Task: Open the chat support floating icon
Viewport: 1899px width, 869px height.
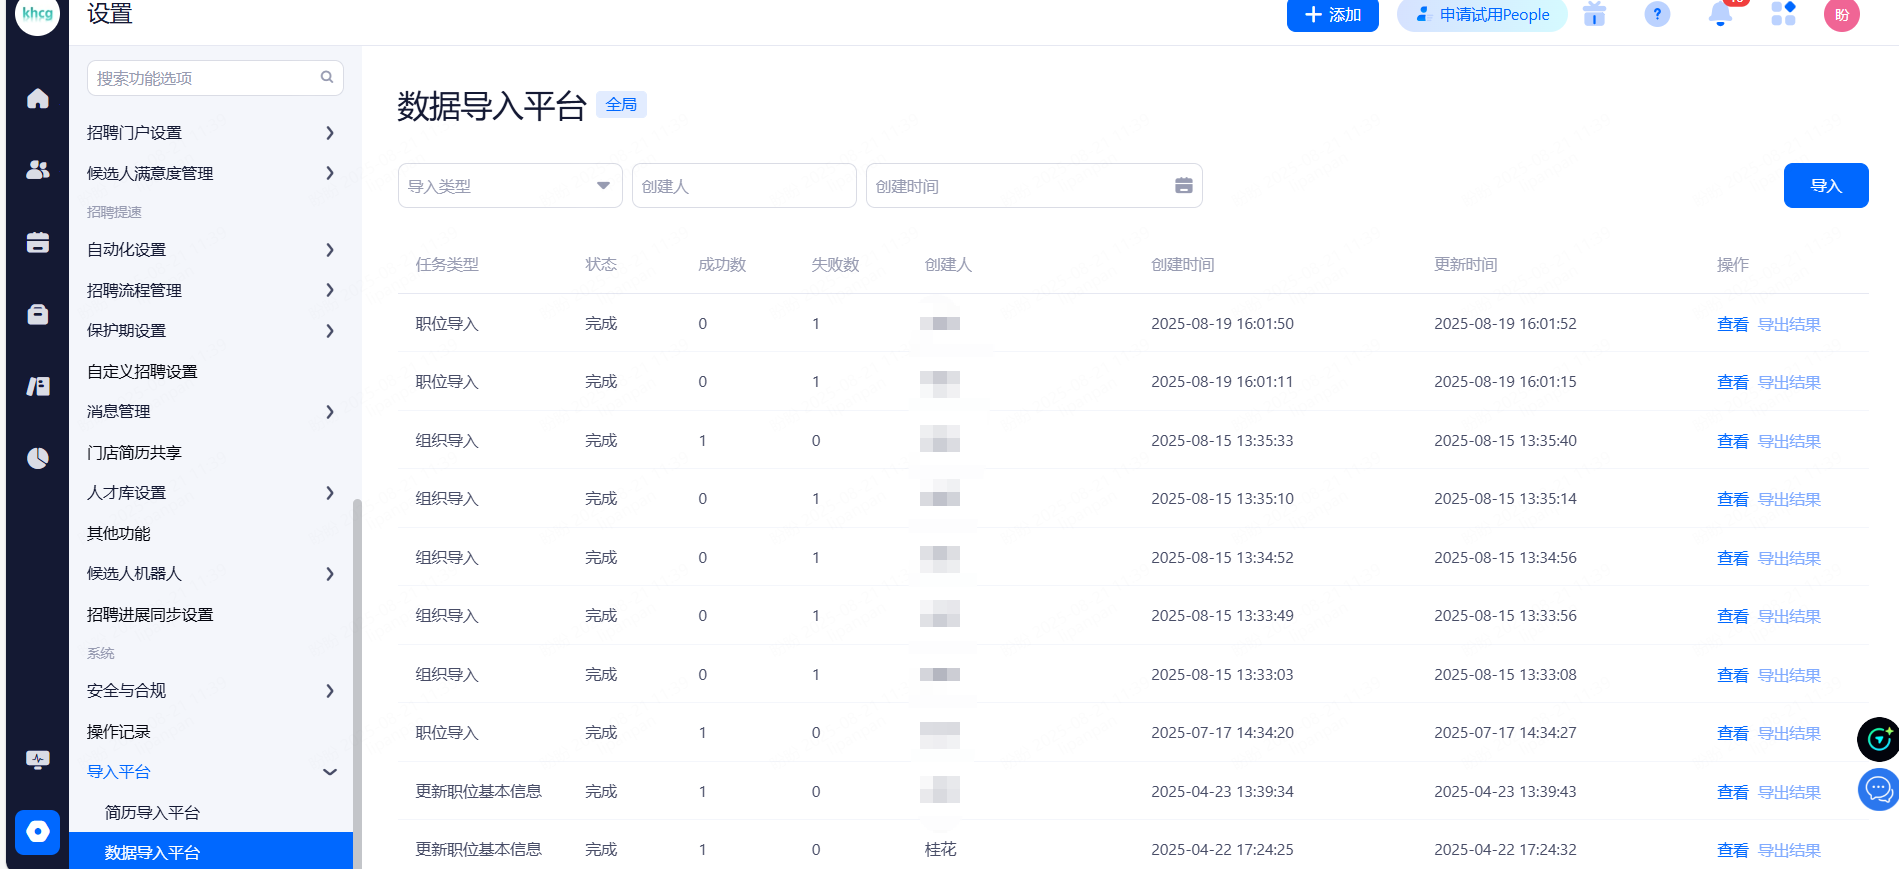Action: click(x=1877, y=790)
